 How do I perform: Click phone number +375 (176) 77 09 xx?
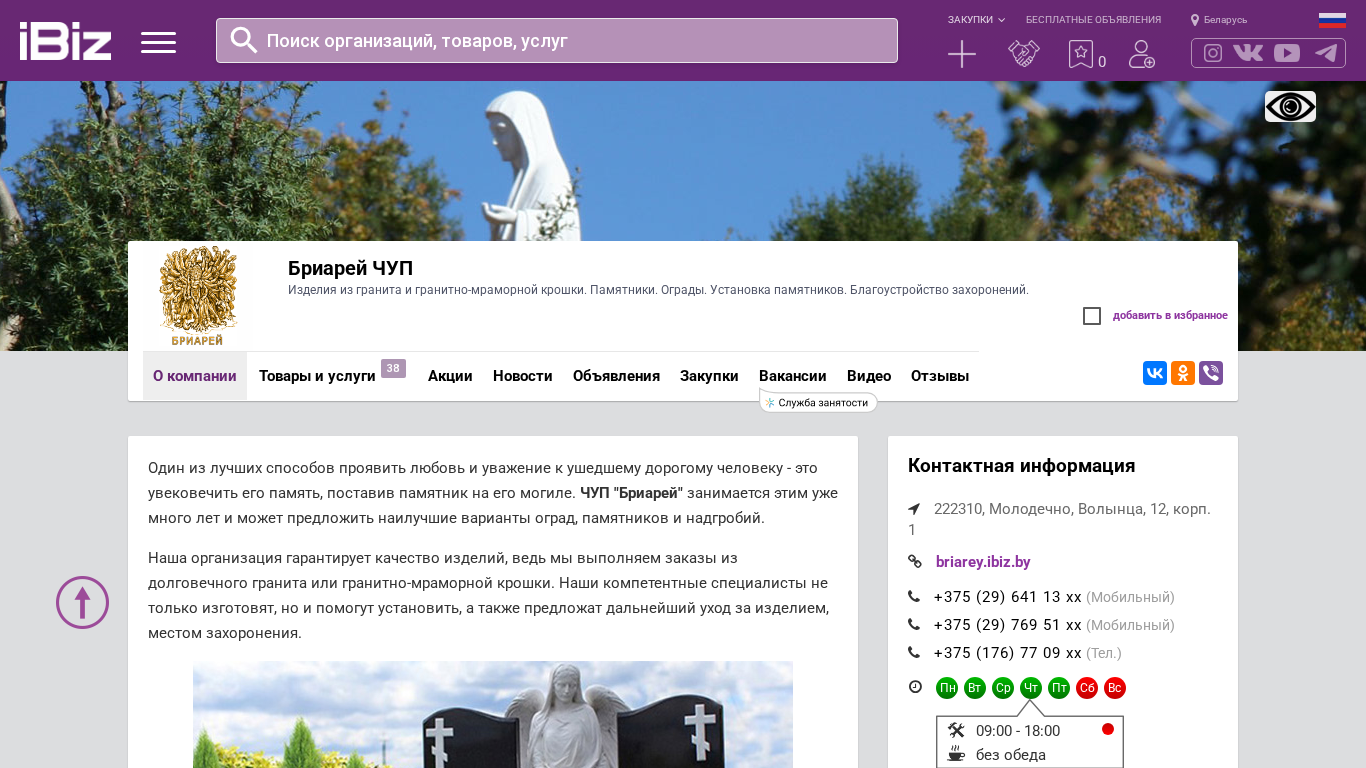[x=1008, y=653]
